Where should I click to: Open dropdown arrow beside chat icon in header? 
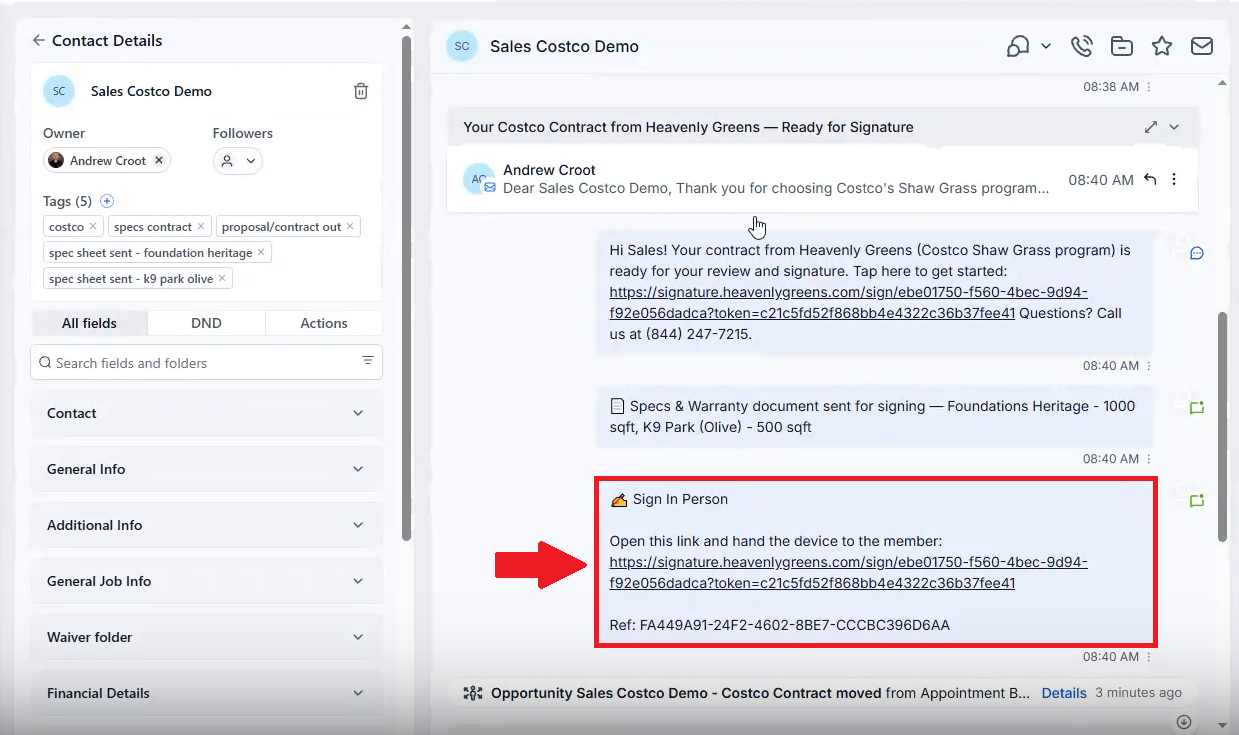tap(1046, 46)
